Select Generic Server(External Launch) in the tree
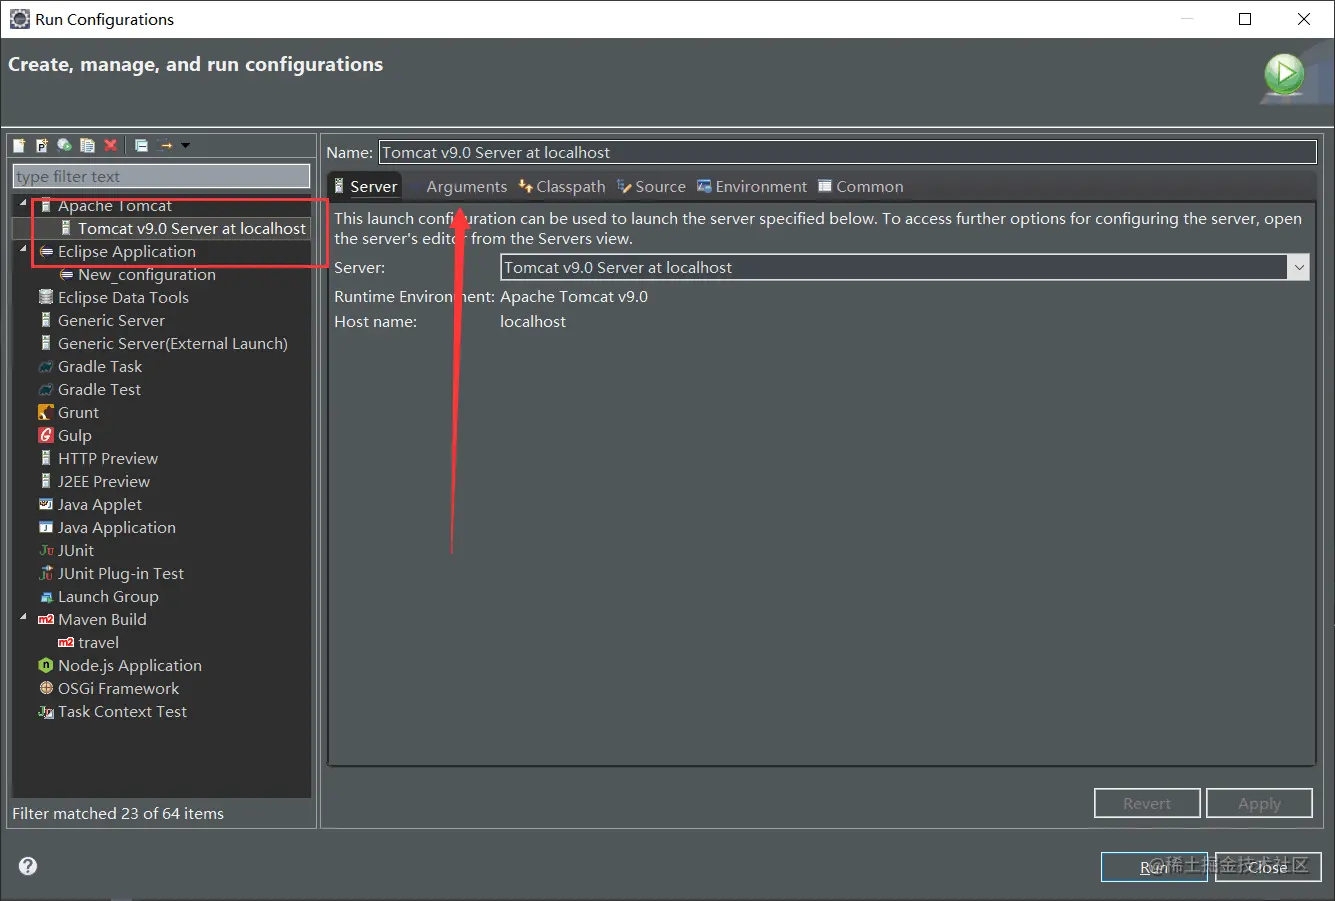The width and height of the screenshot is (1335, 901). (173, 343)
